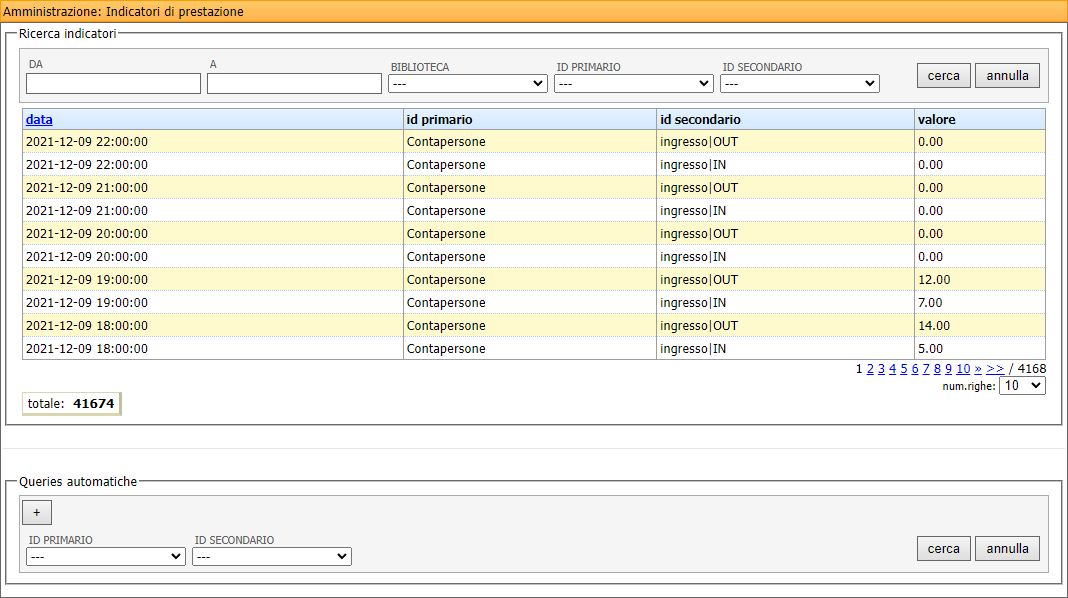
Task: Open the num.righe rows-per-page dropdown
Action: tap(1021, 385)
